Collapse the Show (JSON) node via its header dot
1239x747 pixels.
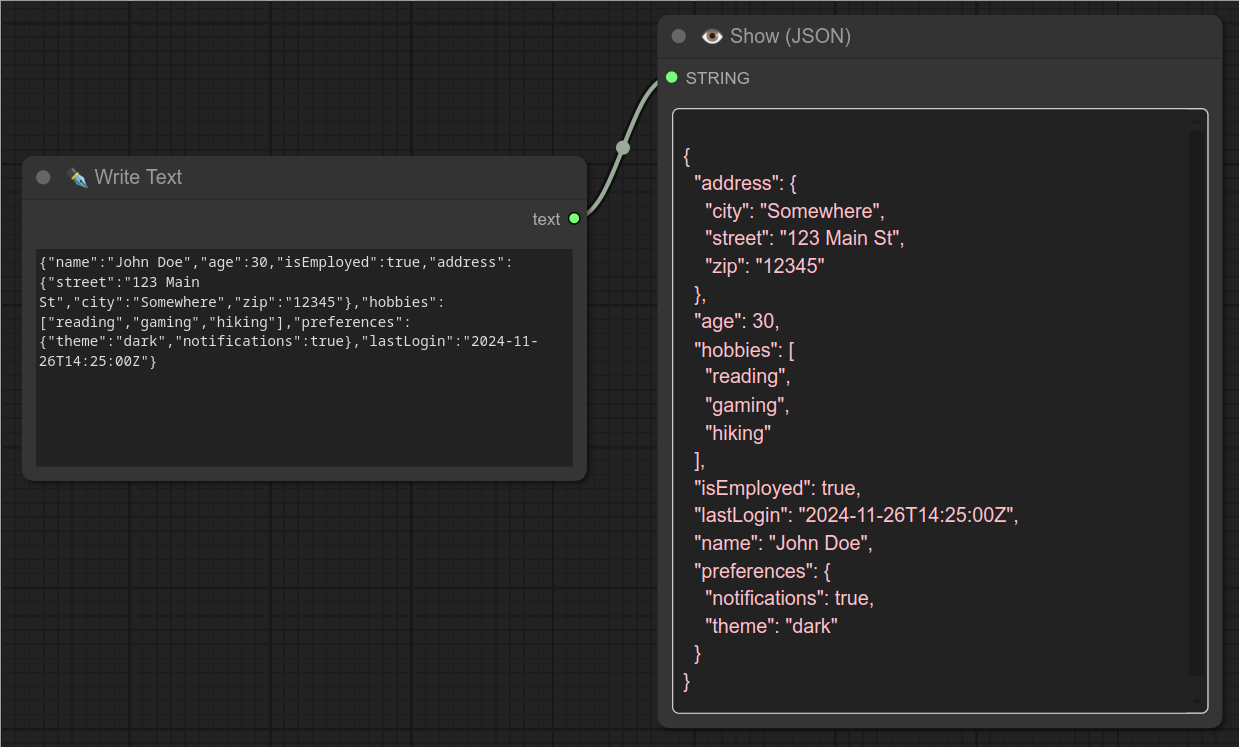(x=678, y=36)
